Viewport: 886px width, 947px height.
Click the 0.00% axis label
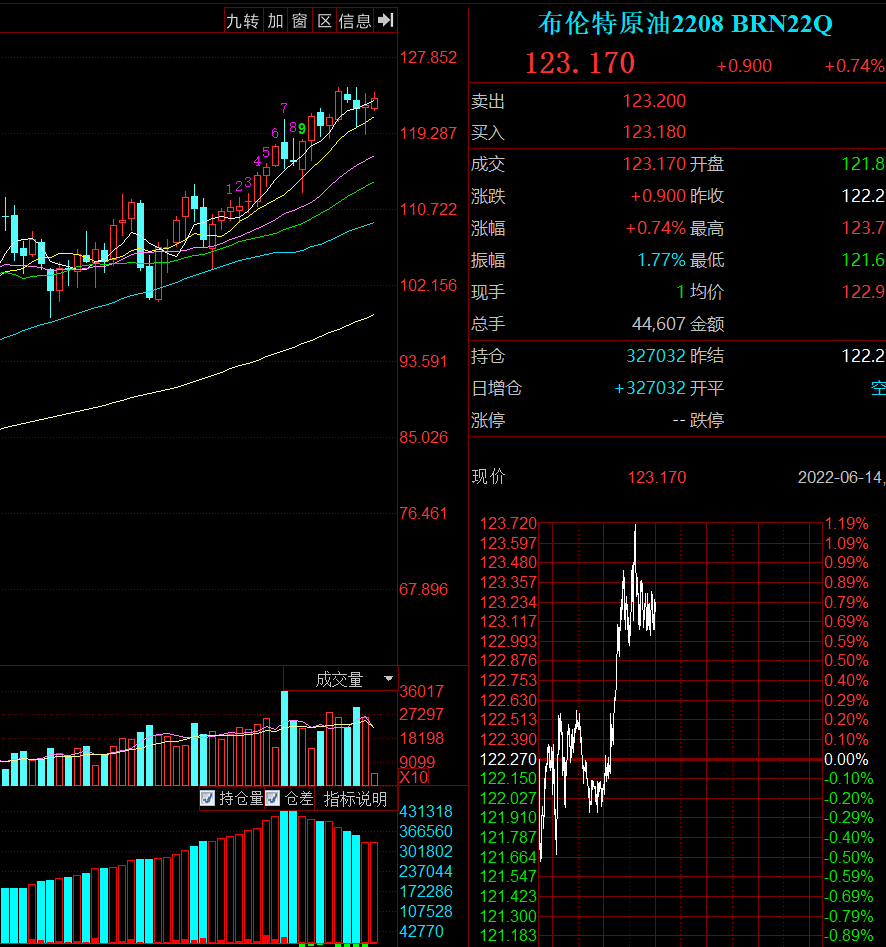tap(846, 759)
